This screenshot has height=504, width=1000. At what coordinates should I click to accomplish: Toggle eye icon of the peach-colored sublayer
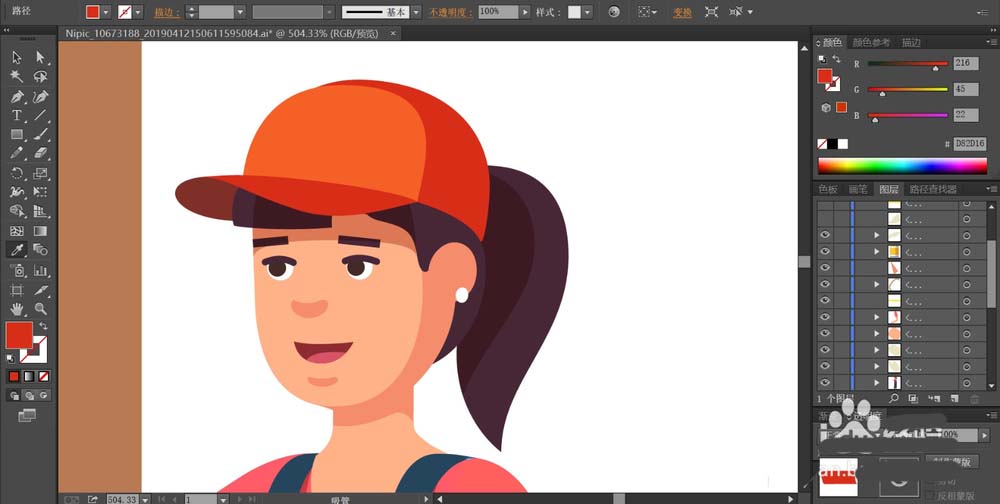tap(825, 333)
